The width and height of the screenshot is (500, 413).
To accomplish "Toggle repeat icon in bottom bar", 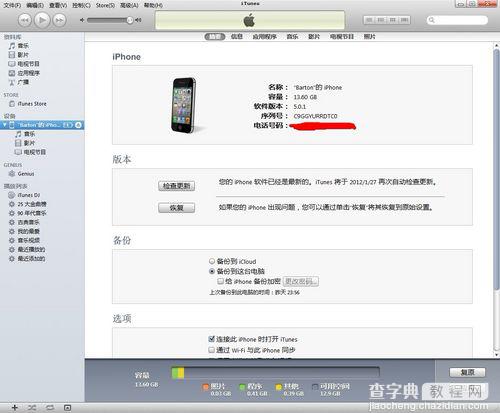I will pyautogui.click(x=50, y=407).
